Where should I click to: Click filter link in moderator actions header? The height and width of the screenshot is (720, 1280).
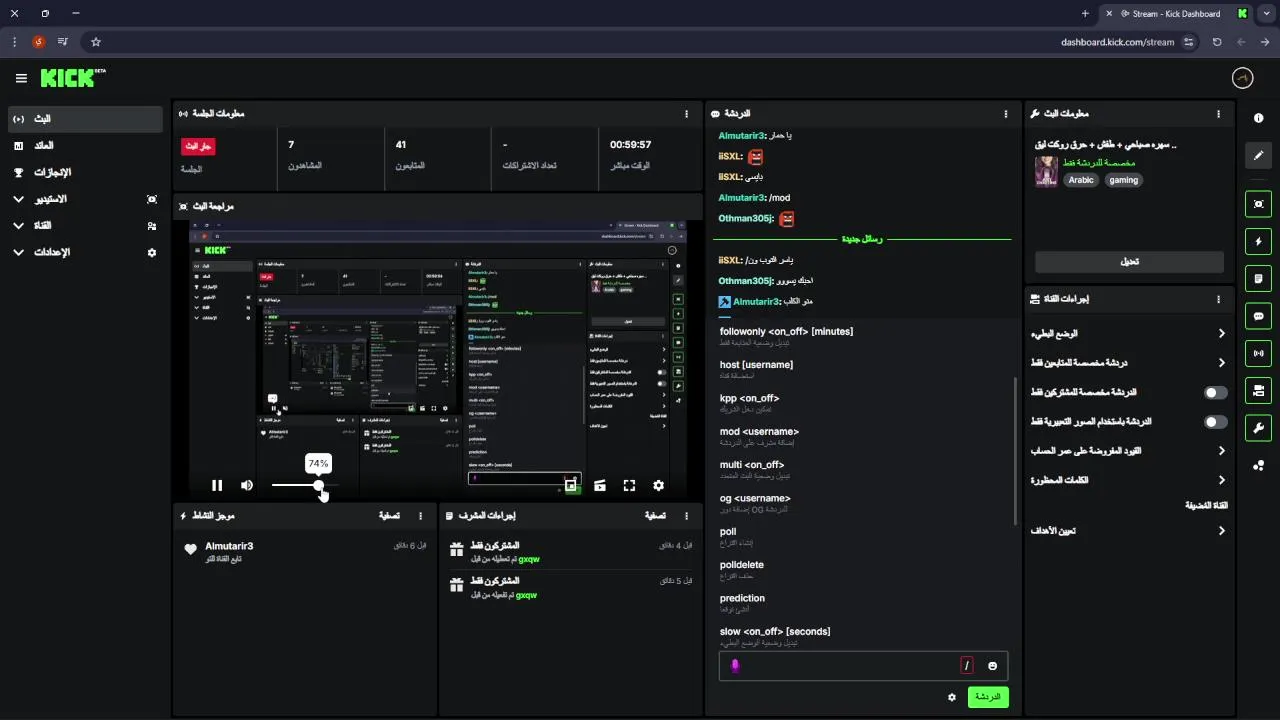[x=655, y=516]
